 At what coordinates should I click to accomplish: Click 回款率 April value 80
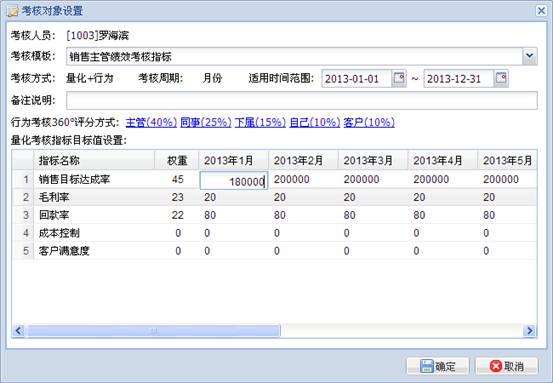[419, 215]
